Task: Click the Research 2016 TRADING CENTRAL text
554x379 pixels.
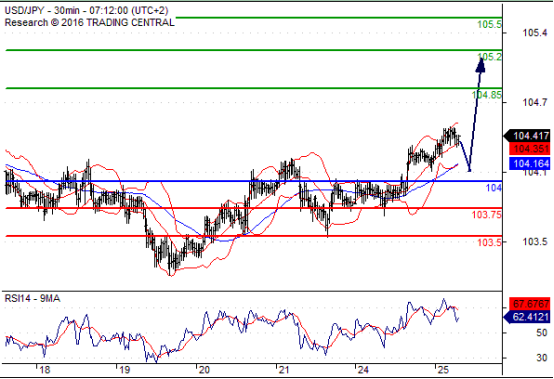Action: pos(89,23)
